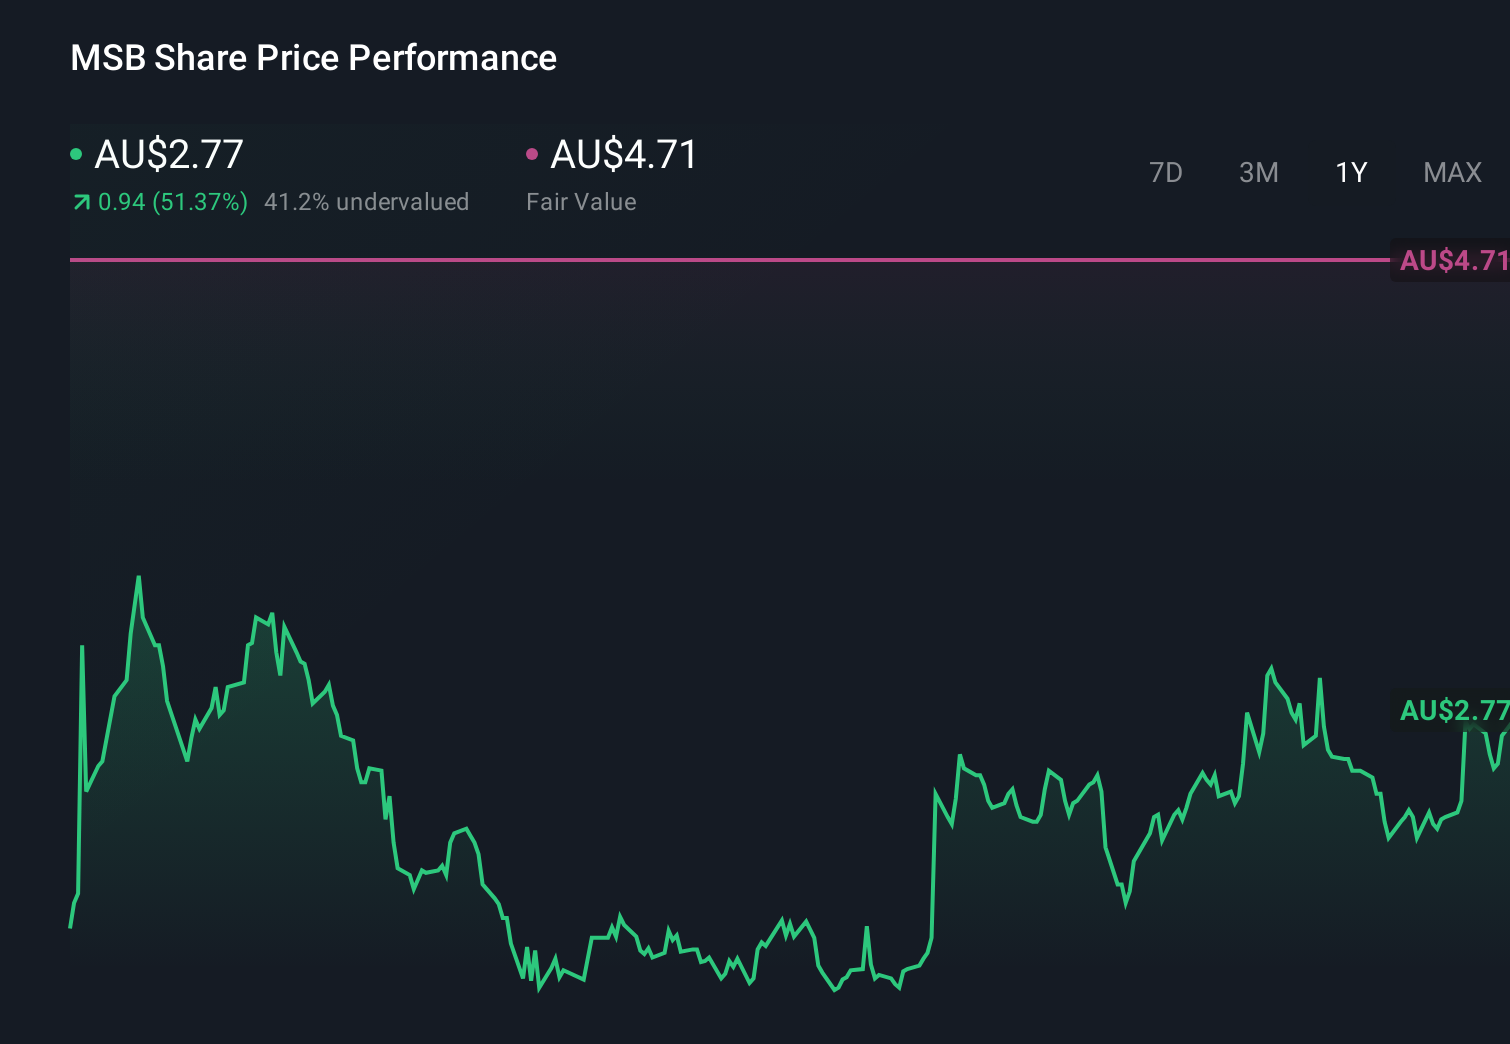Click the green up-trend arrow icon

[80, 202]
